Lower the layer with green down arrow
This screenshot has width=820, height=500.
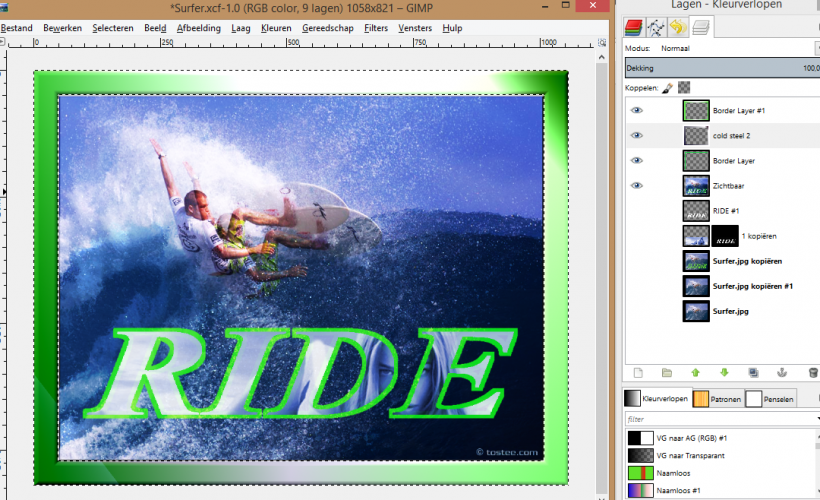click(724, 372)
